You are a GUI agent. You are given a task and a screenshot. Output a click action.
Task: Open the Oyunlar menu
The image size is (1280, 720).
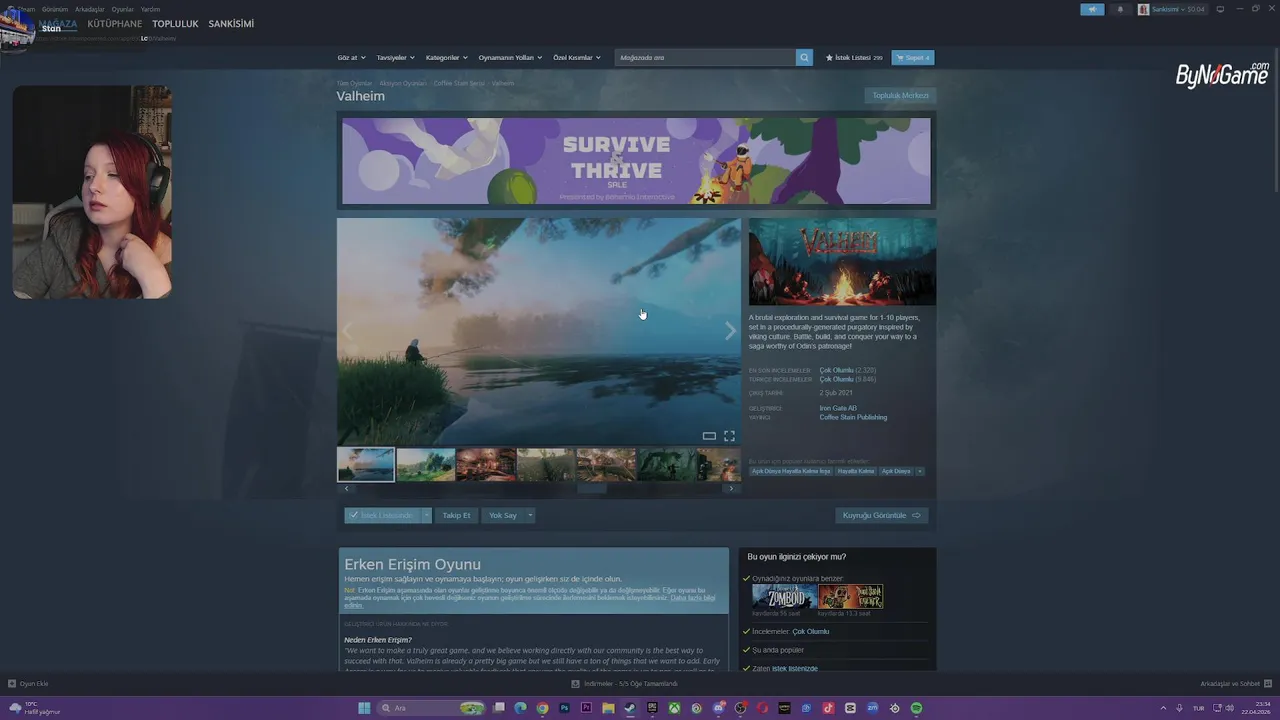tap(123, 9)
